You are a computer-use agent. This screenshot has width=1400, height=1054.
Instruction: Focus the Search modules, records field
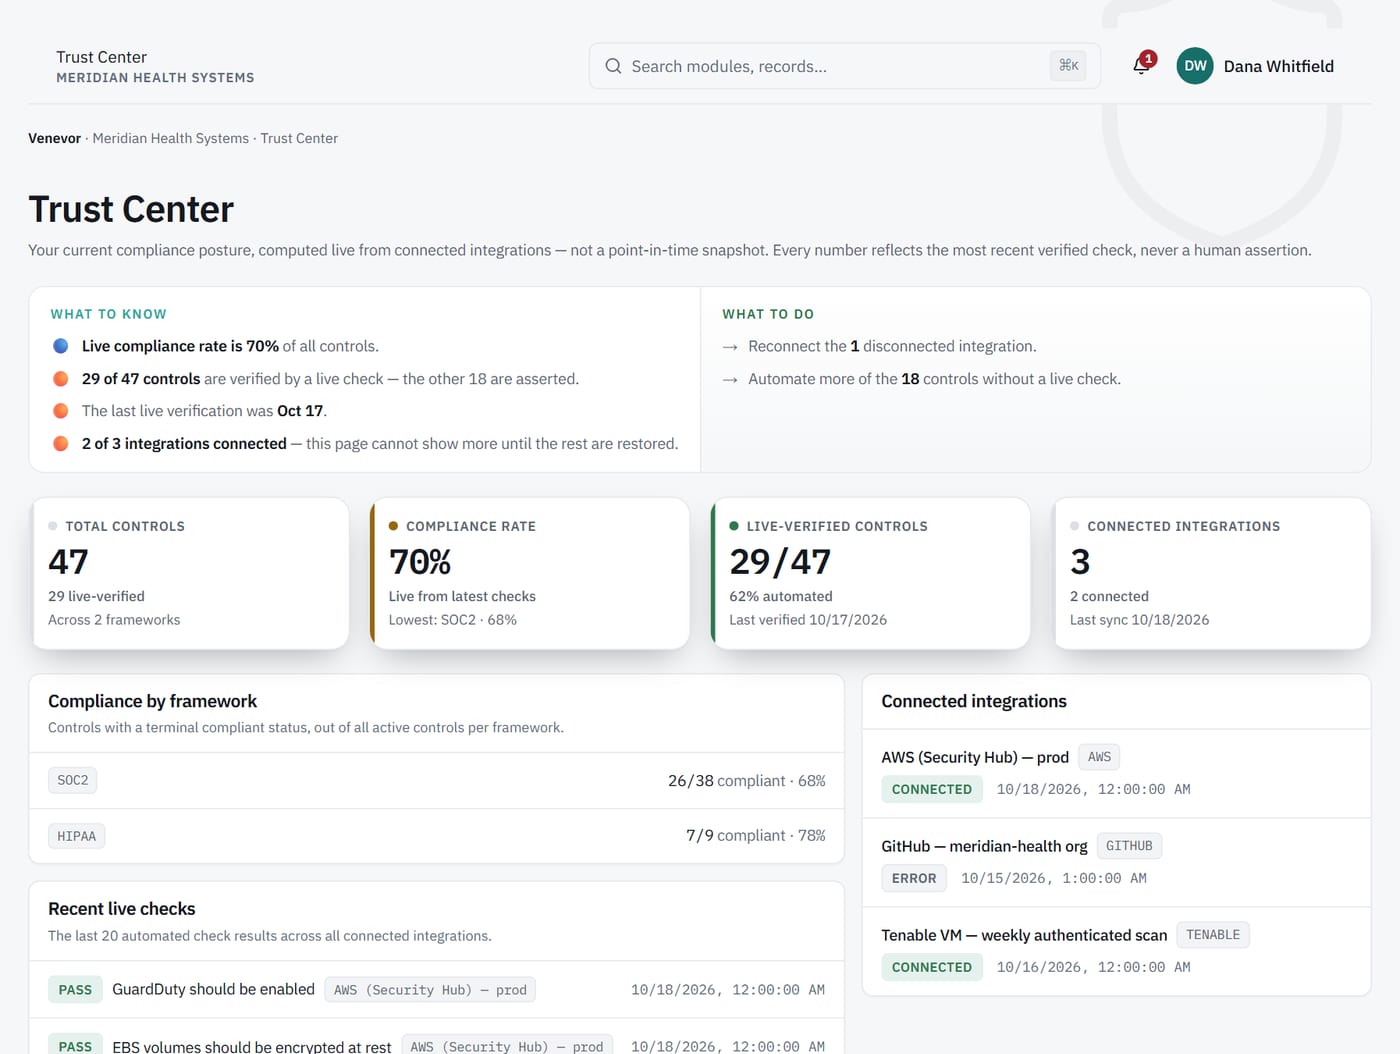[x=845, y=66]
